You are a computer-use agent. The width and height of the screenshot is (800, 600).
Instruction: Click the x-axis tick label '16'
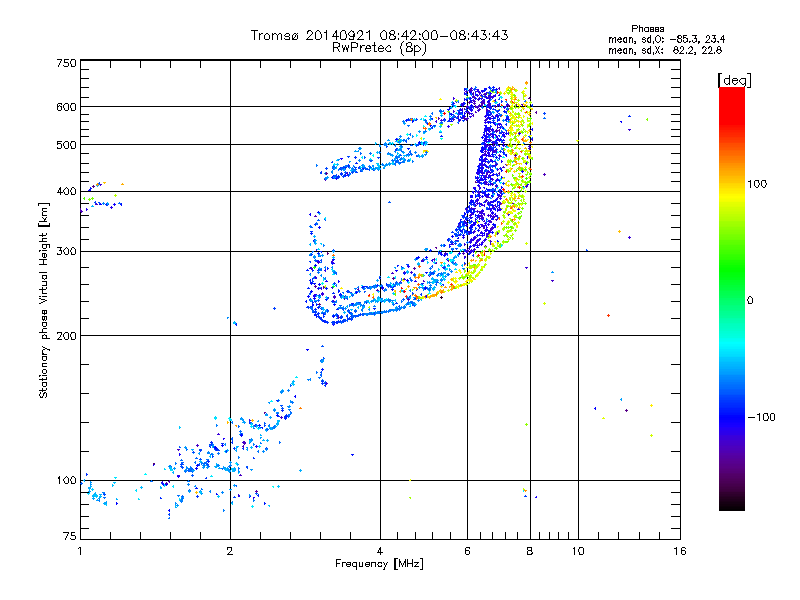(680, 551)
